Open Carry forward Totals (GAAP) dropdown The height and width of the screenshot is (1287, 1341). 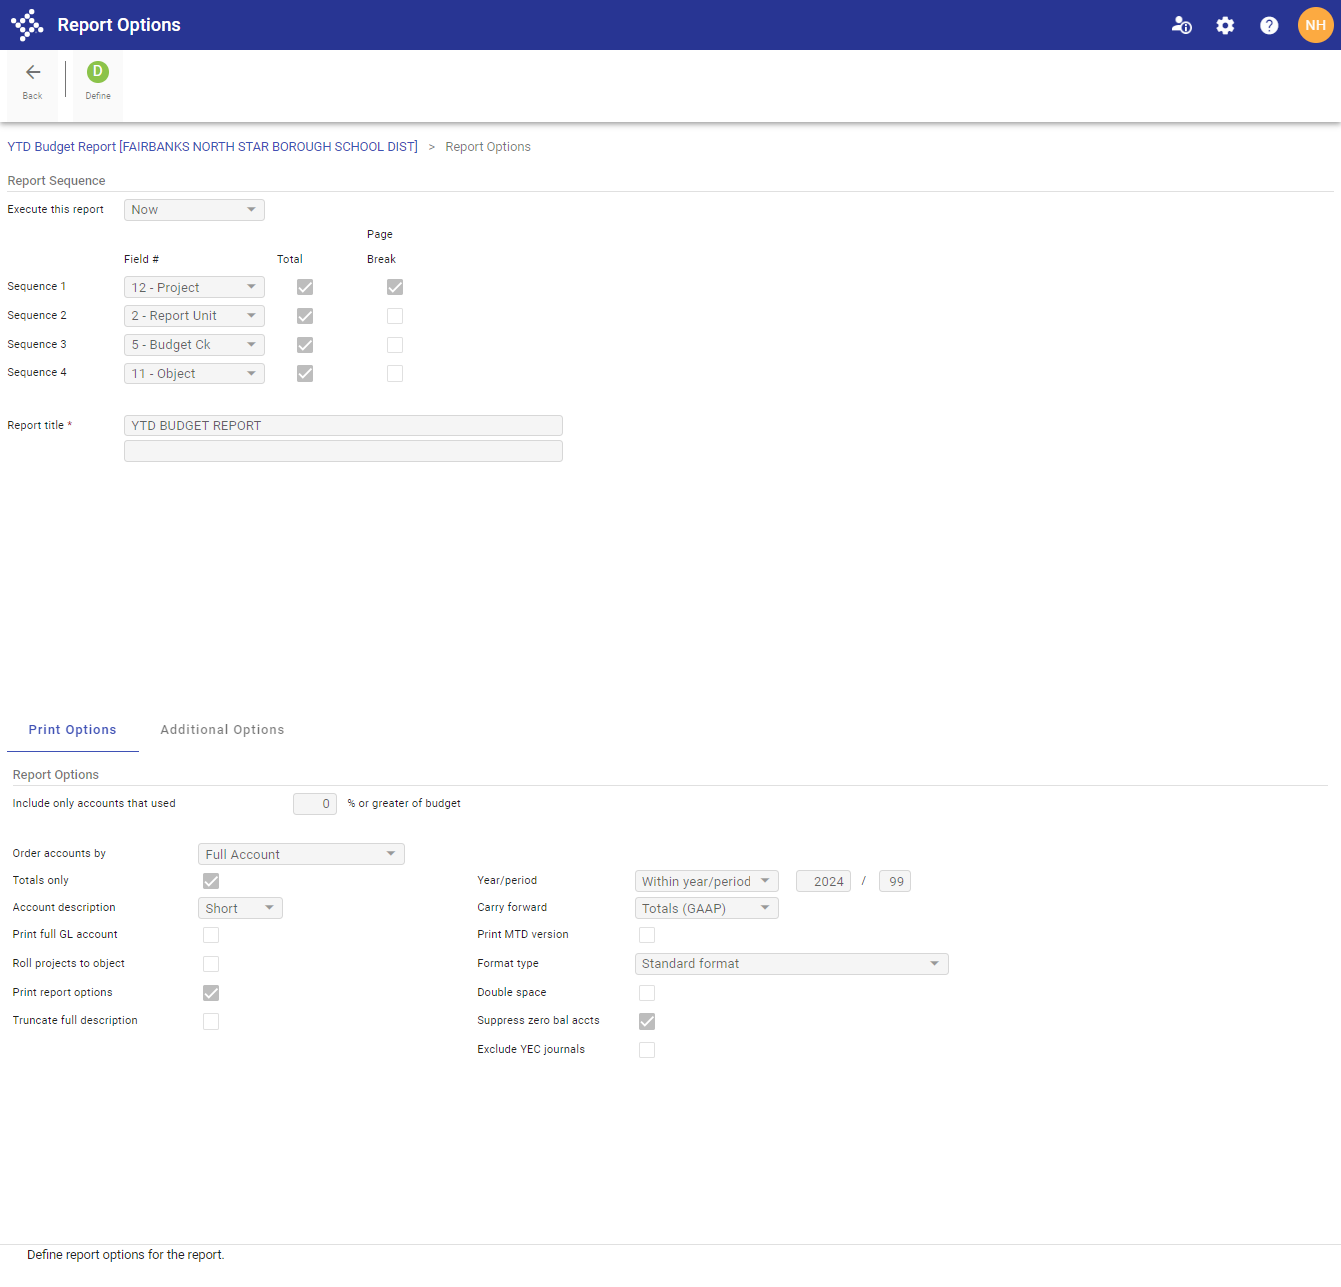pos(706,908)
